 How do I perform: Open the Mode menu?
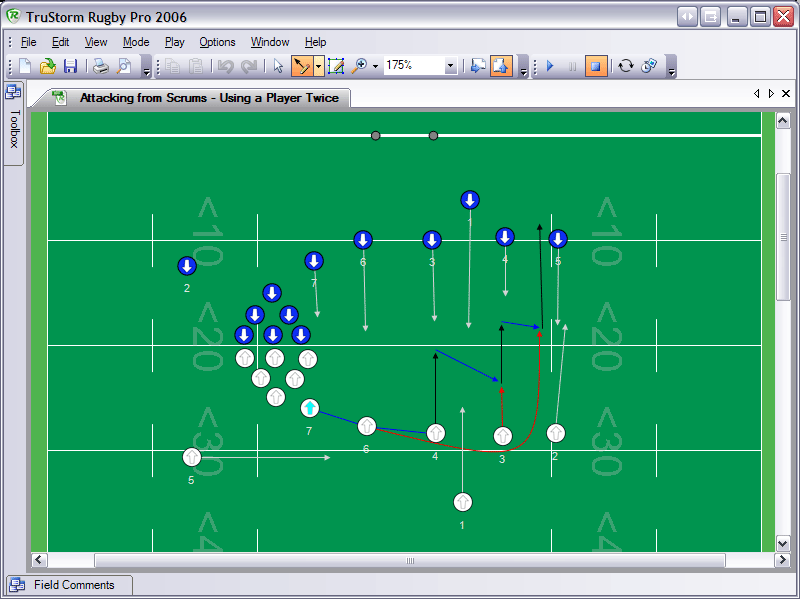[x=136, y=42]
